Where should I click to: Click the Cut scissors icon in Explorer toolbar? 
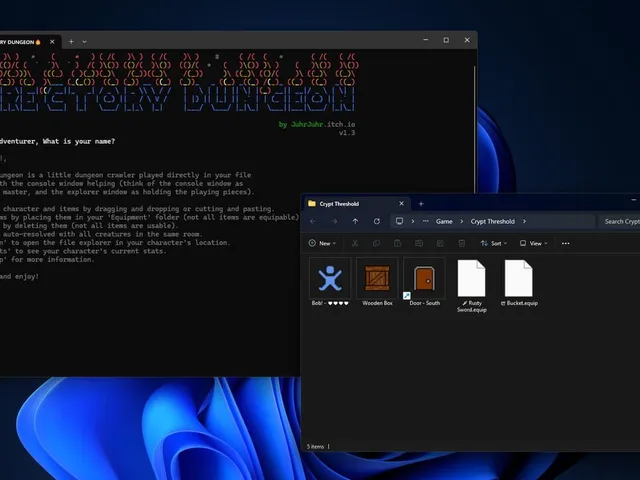pyautogui.click(x=355, y=243)
